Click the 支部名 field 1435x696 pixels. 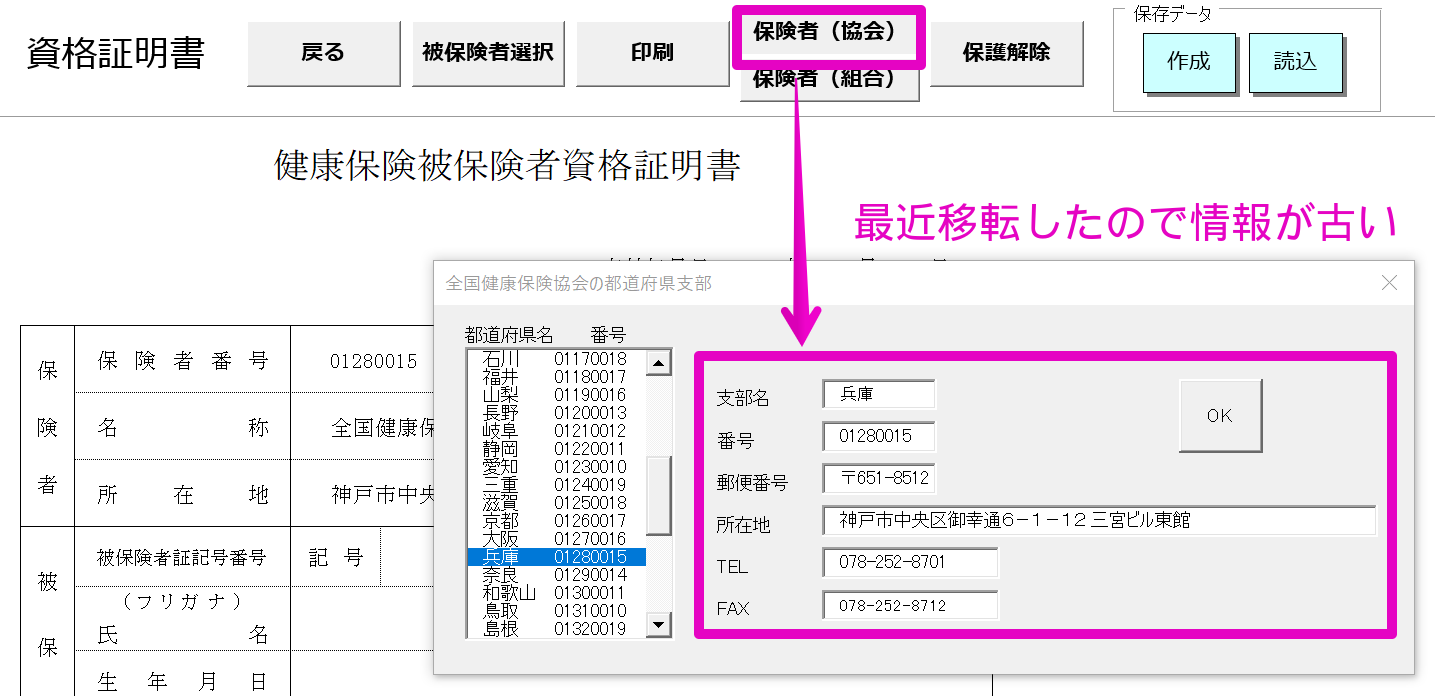879,394
